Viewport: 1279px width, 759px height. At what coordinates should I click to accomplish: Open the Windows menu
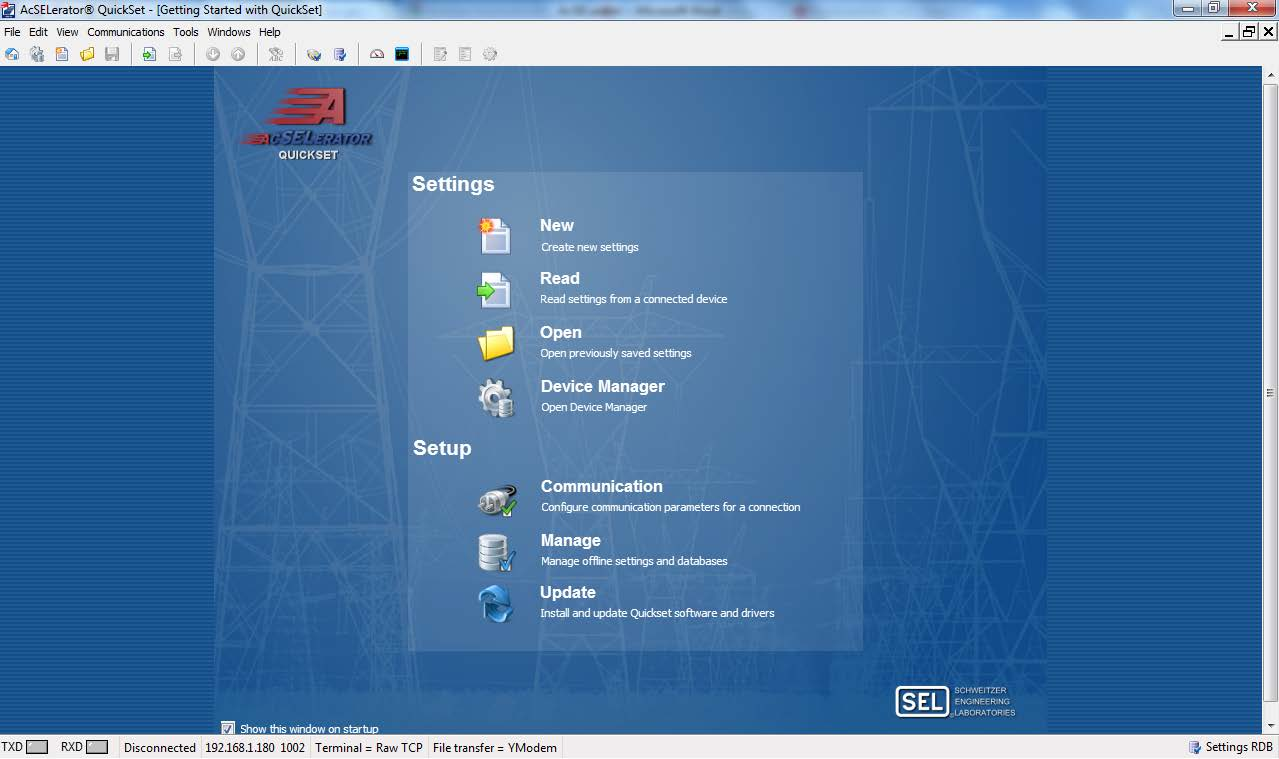click(229, 32)
